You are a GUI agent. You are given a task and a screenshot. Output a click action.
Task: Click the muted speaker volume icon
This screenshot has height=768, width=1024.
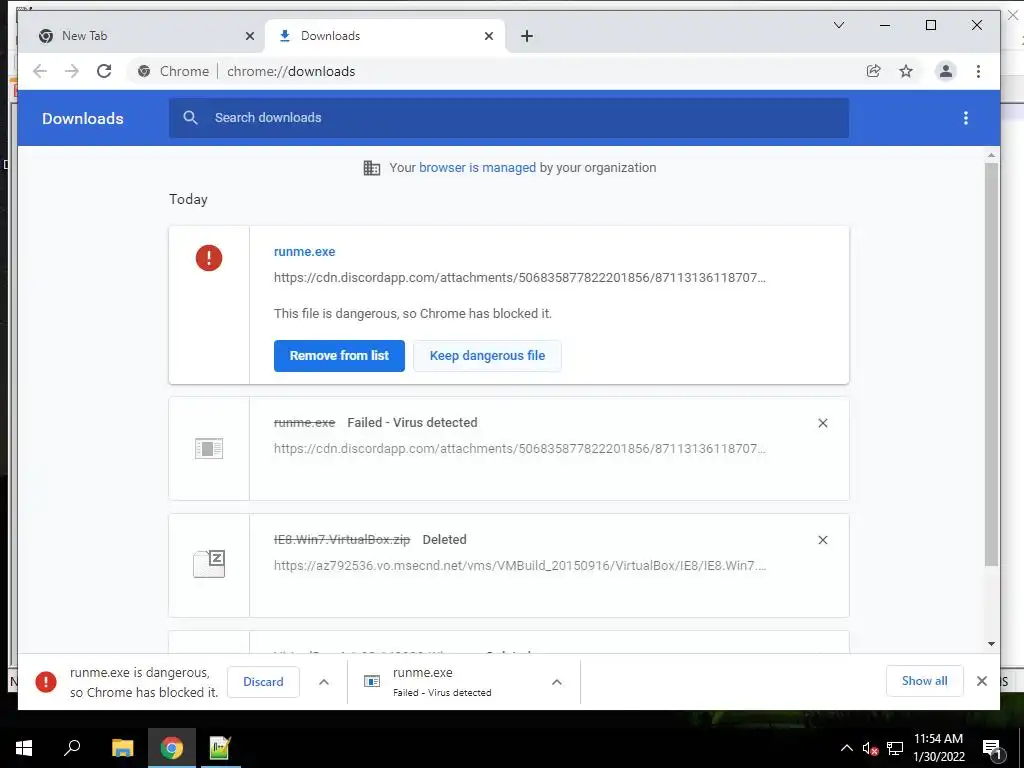click(870, 748)
